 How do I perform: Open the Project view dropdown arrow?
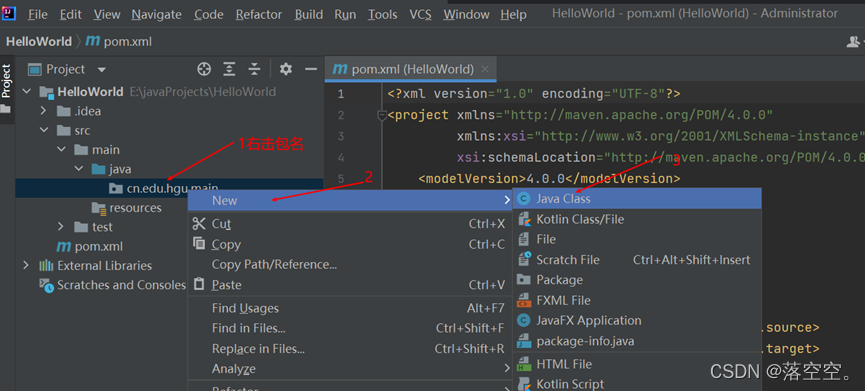point(102,69)
